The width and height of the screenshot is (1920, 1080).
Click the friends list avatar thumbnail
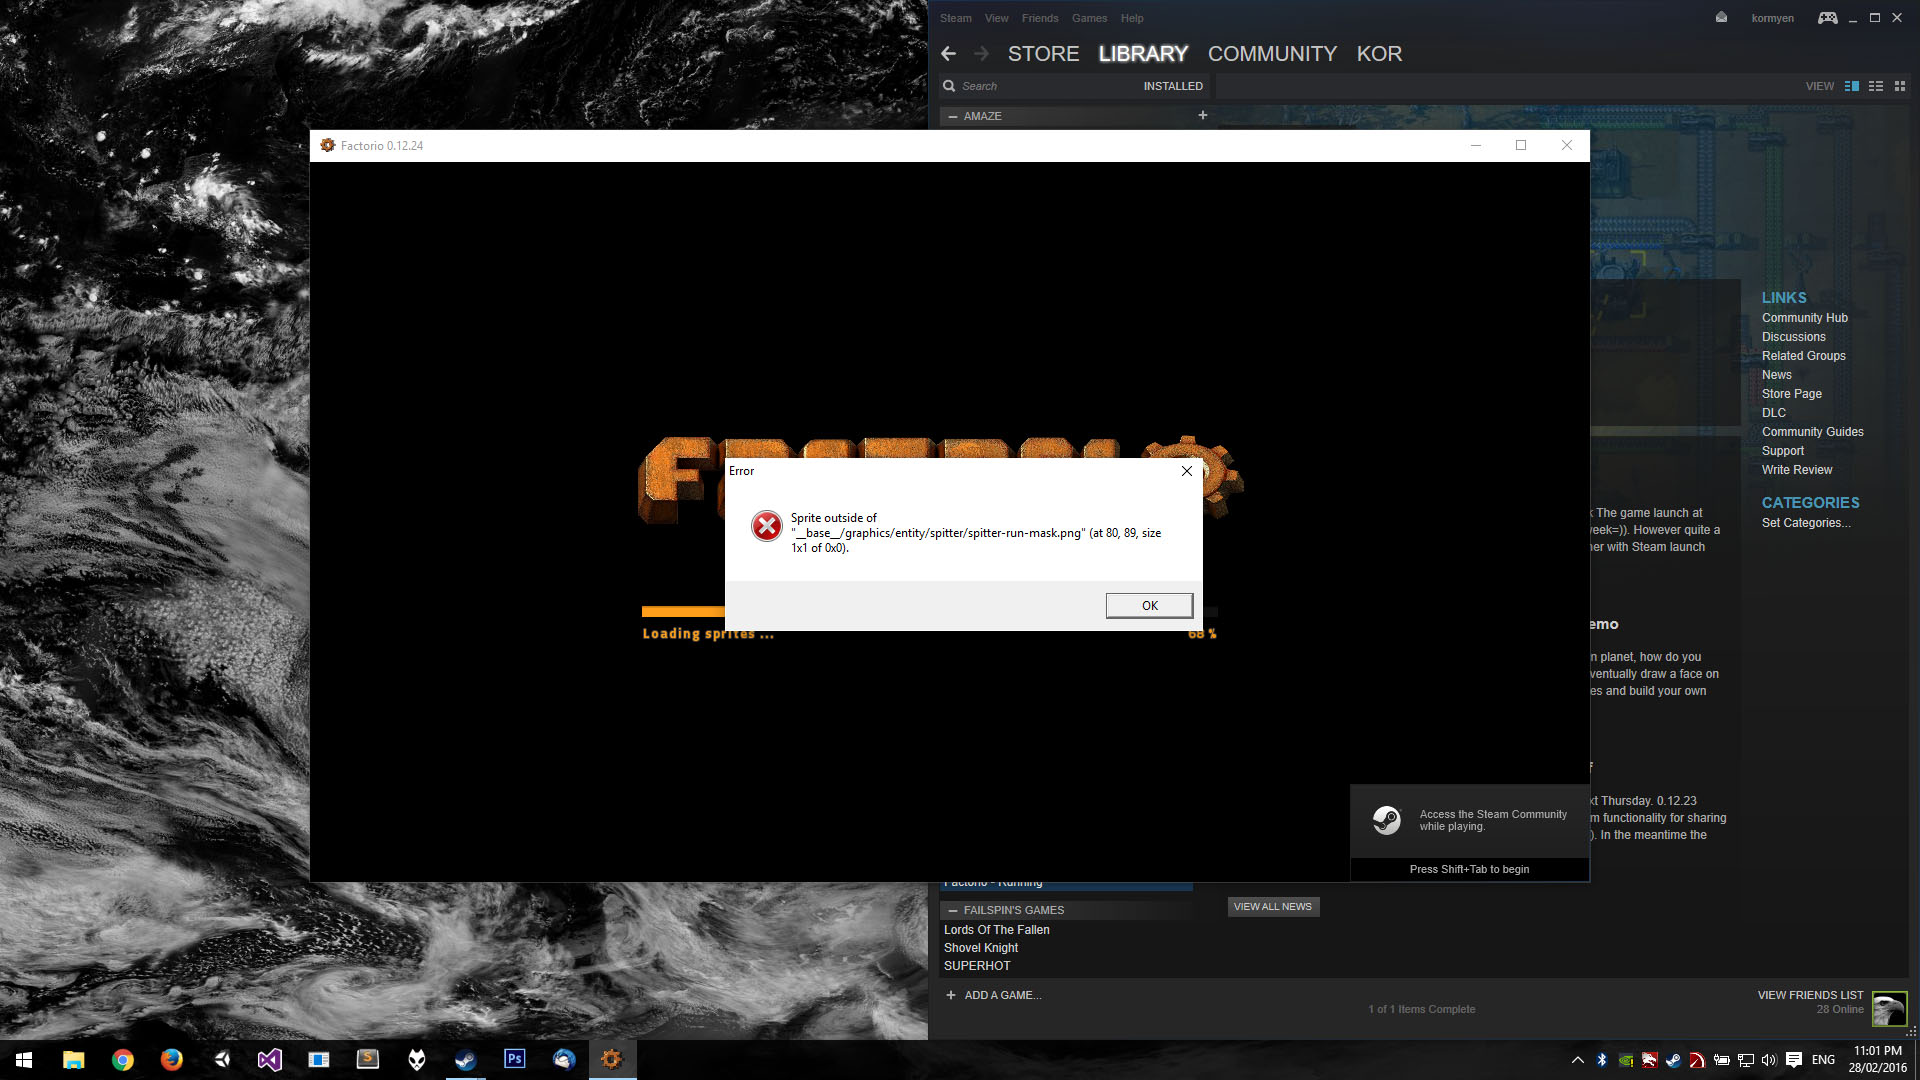tap(1889, 1009)
